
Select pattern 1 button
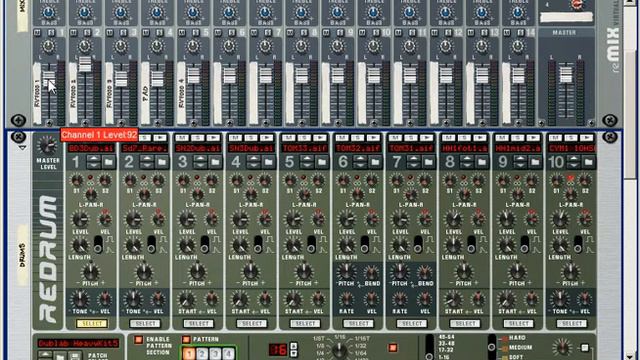(189, 353)
